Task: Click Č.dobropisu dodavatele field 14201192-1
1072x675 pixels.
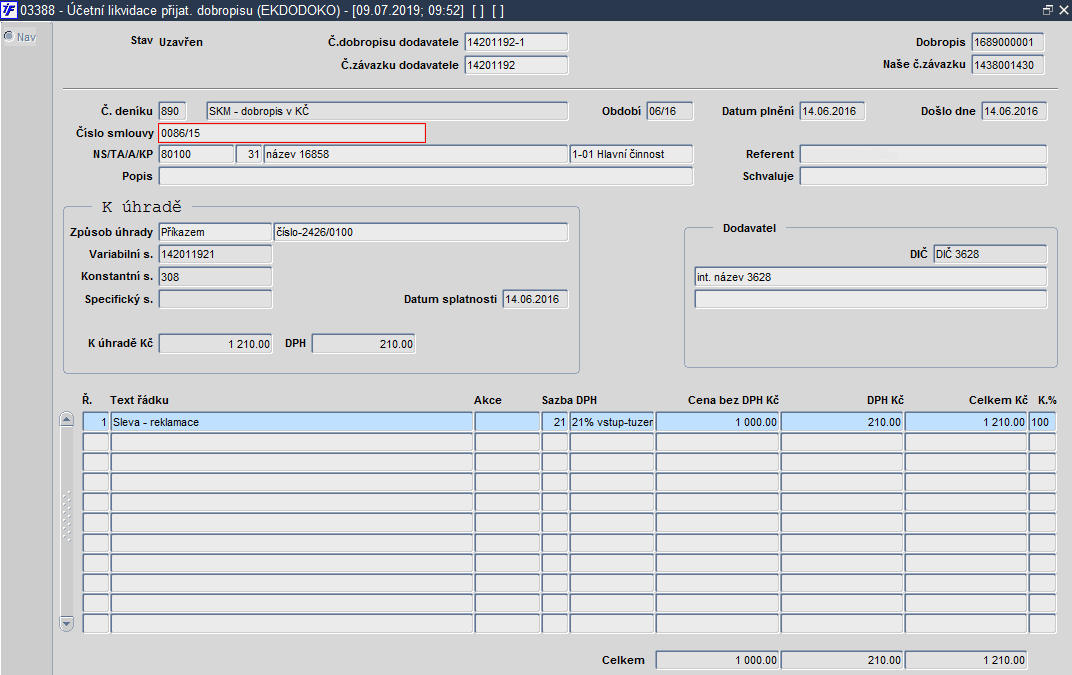Action: 516,42
